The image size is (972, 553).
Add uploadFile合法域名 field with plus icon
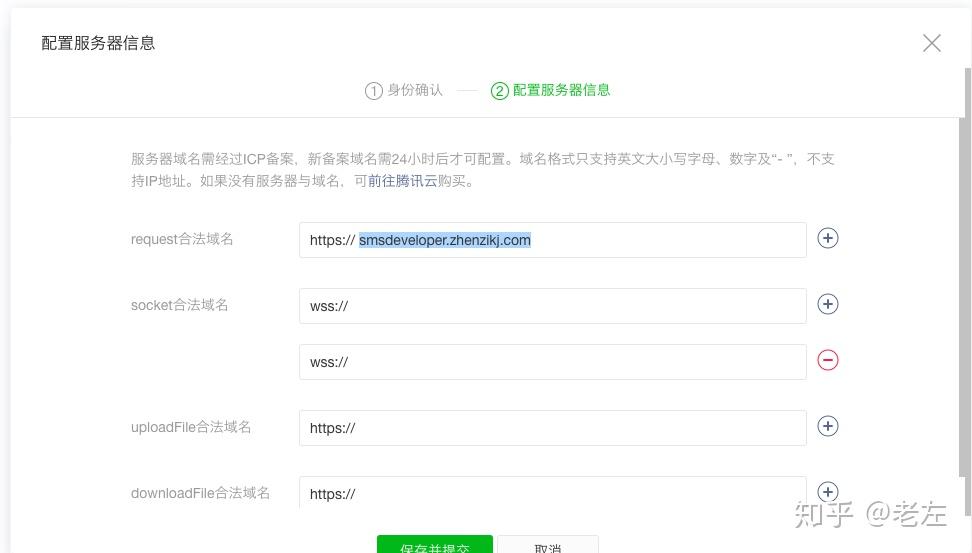click(x=828, y=427)
